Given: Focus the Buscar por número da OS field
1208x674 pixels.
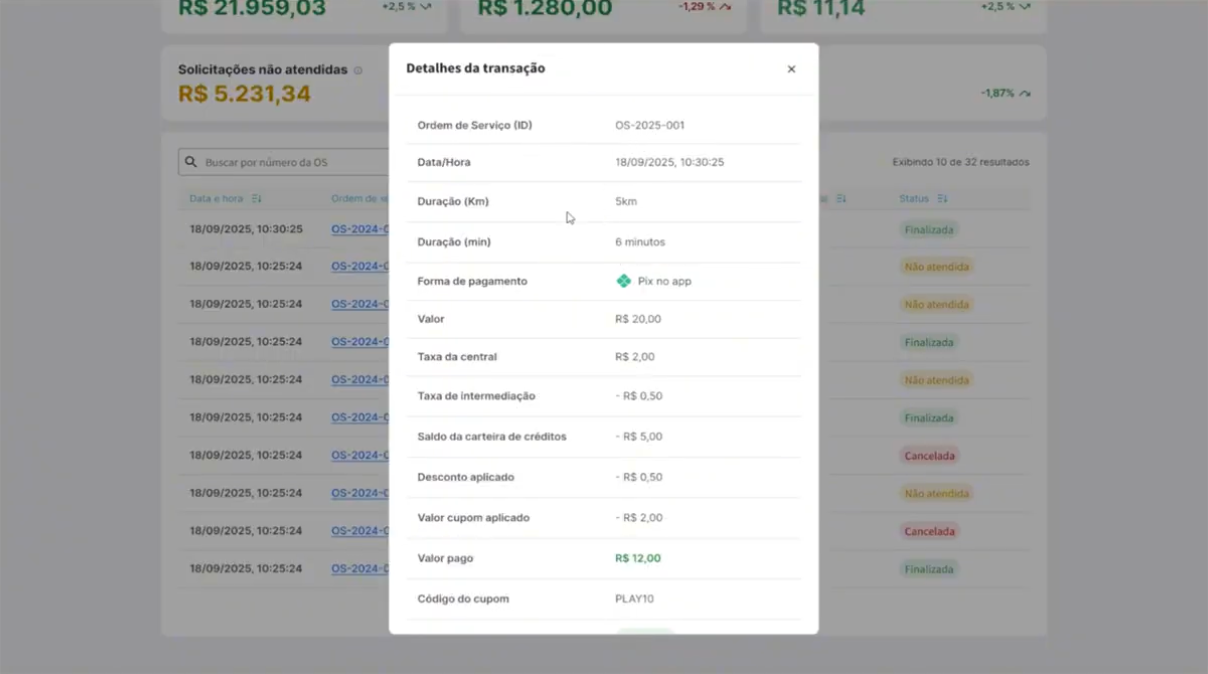Looking at the screenshot, I should [x=290, y=162].
